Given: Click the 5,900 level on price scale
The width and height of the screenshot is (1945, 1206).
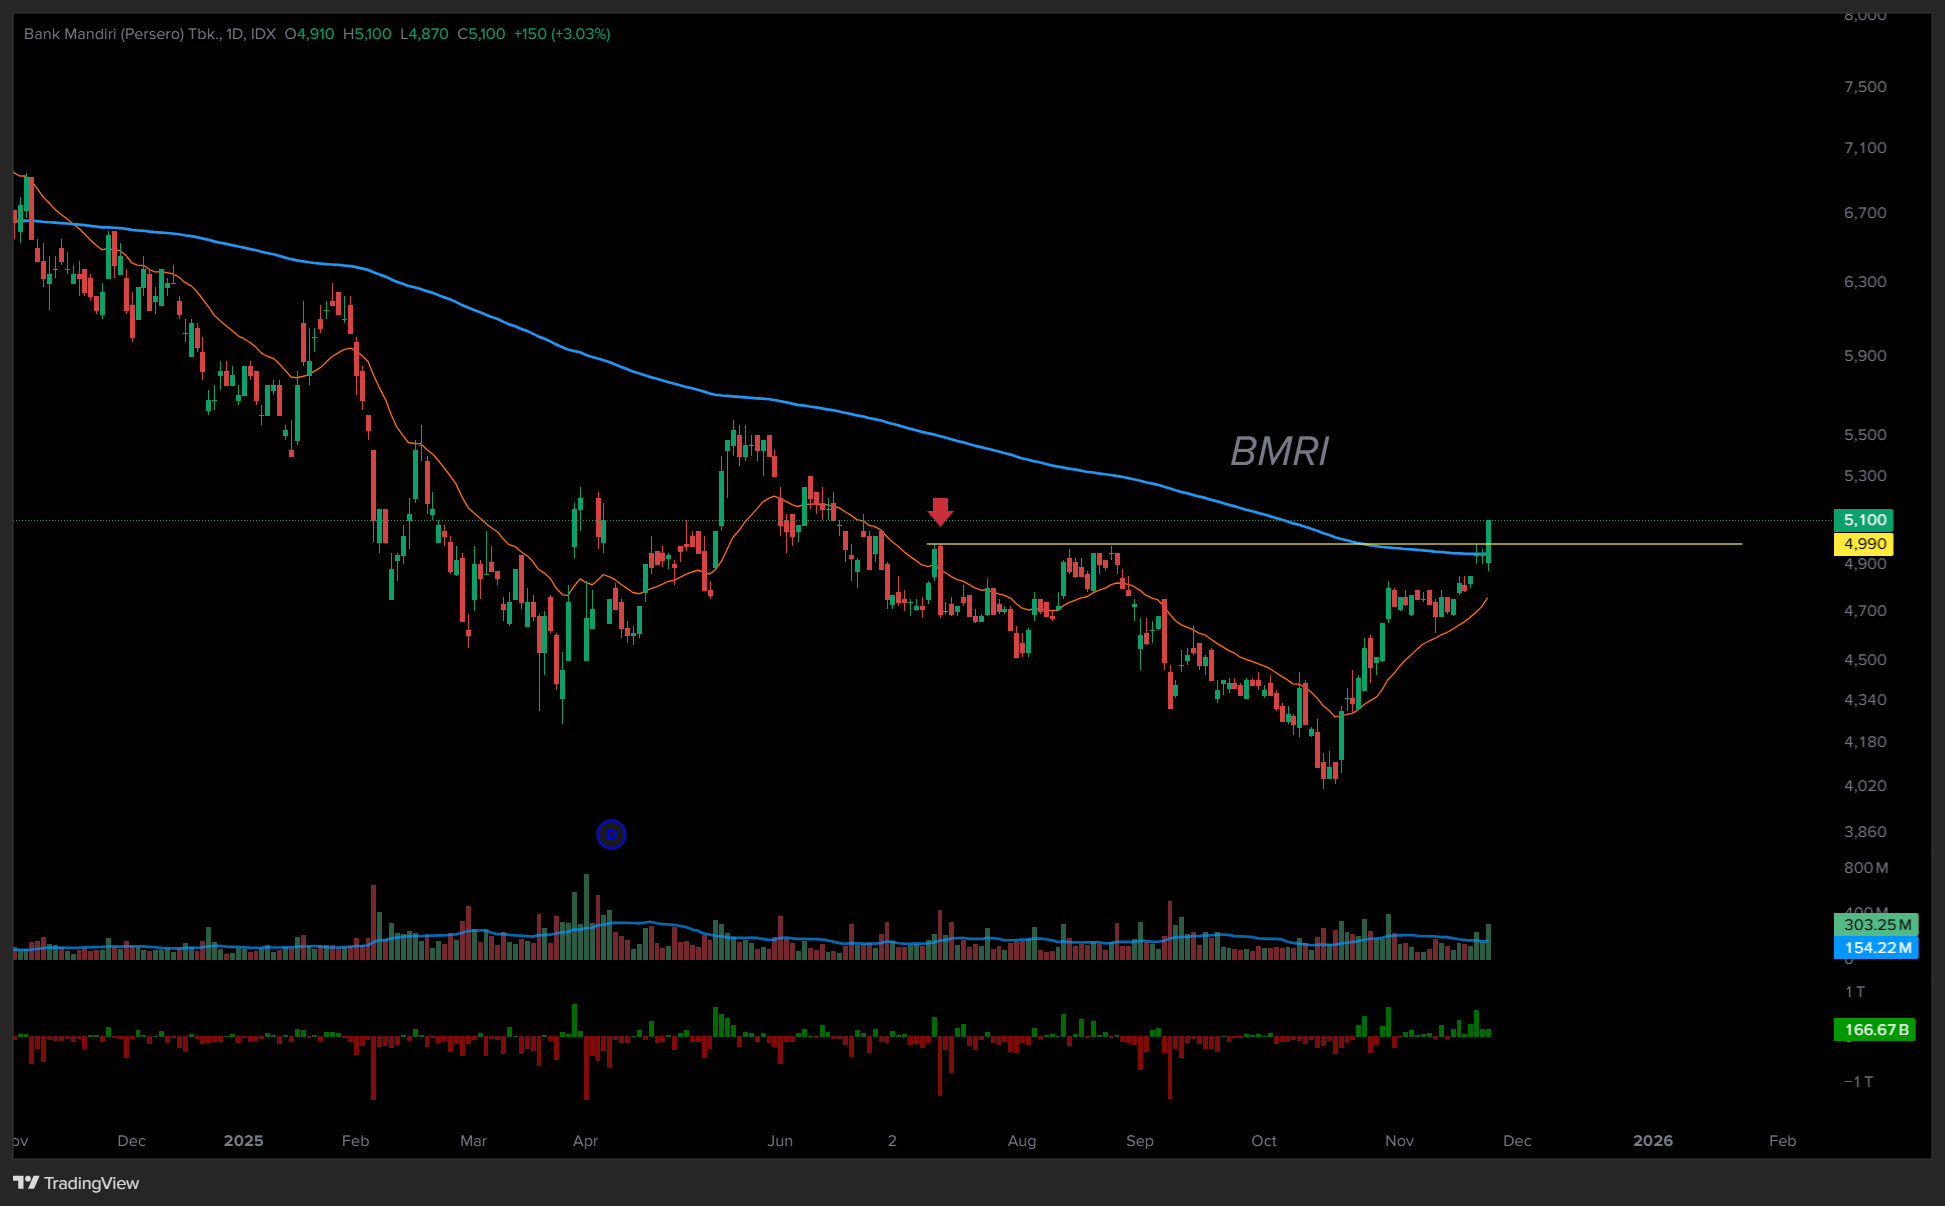Looking at the screenshot, I should [1865, 356].
